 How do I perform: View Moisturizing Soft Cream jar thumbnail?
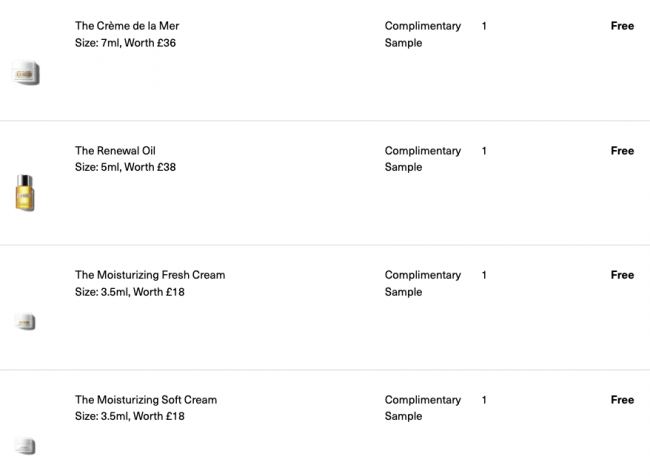click(25, 446)
